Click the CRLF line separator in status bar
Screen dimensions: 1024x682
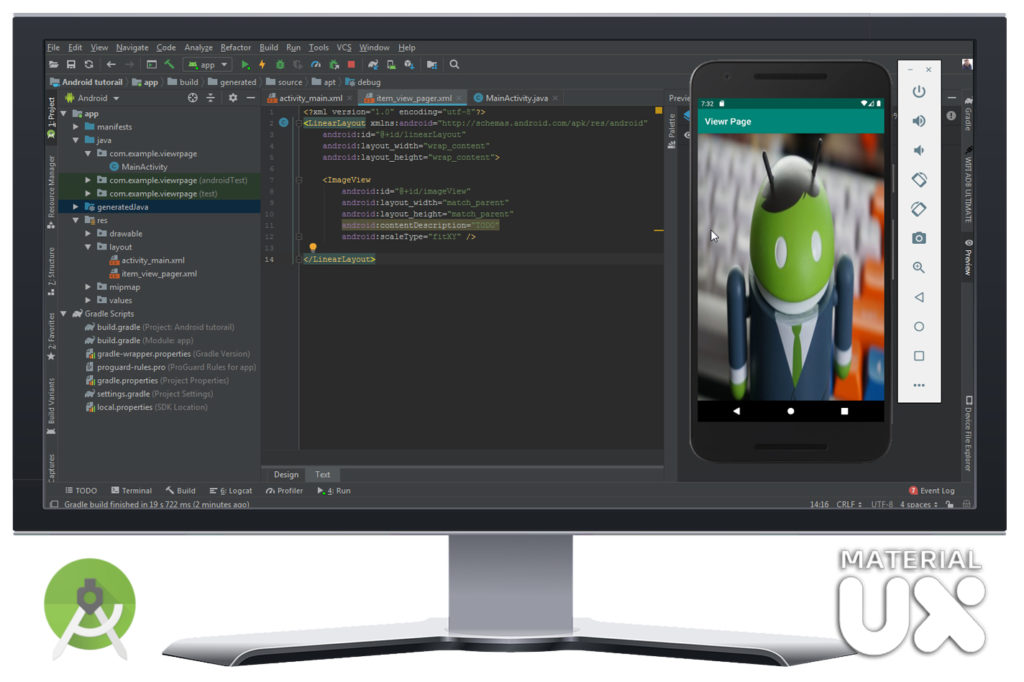click(848, 504)
